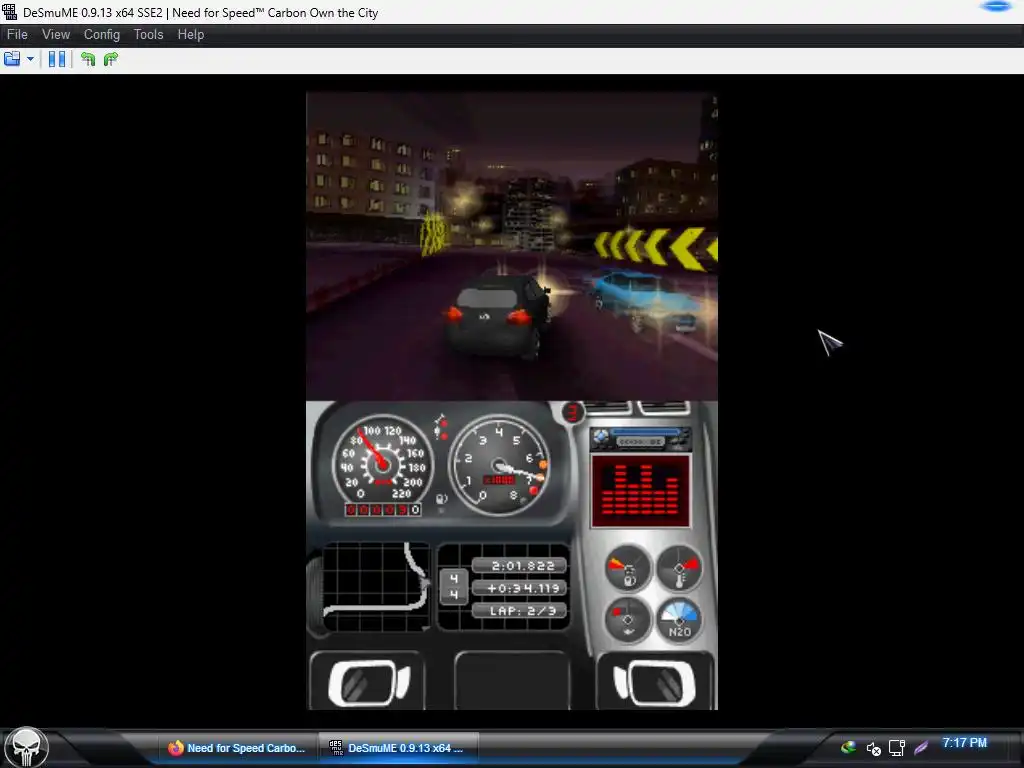
Task: Select DeSmuME taskbar button
Action: point(398,748)
